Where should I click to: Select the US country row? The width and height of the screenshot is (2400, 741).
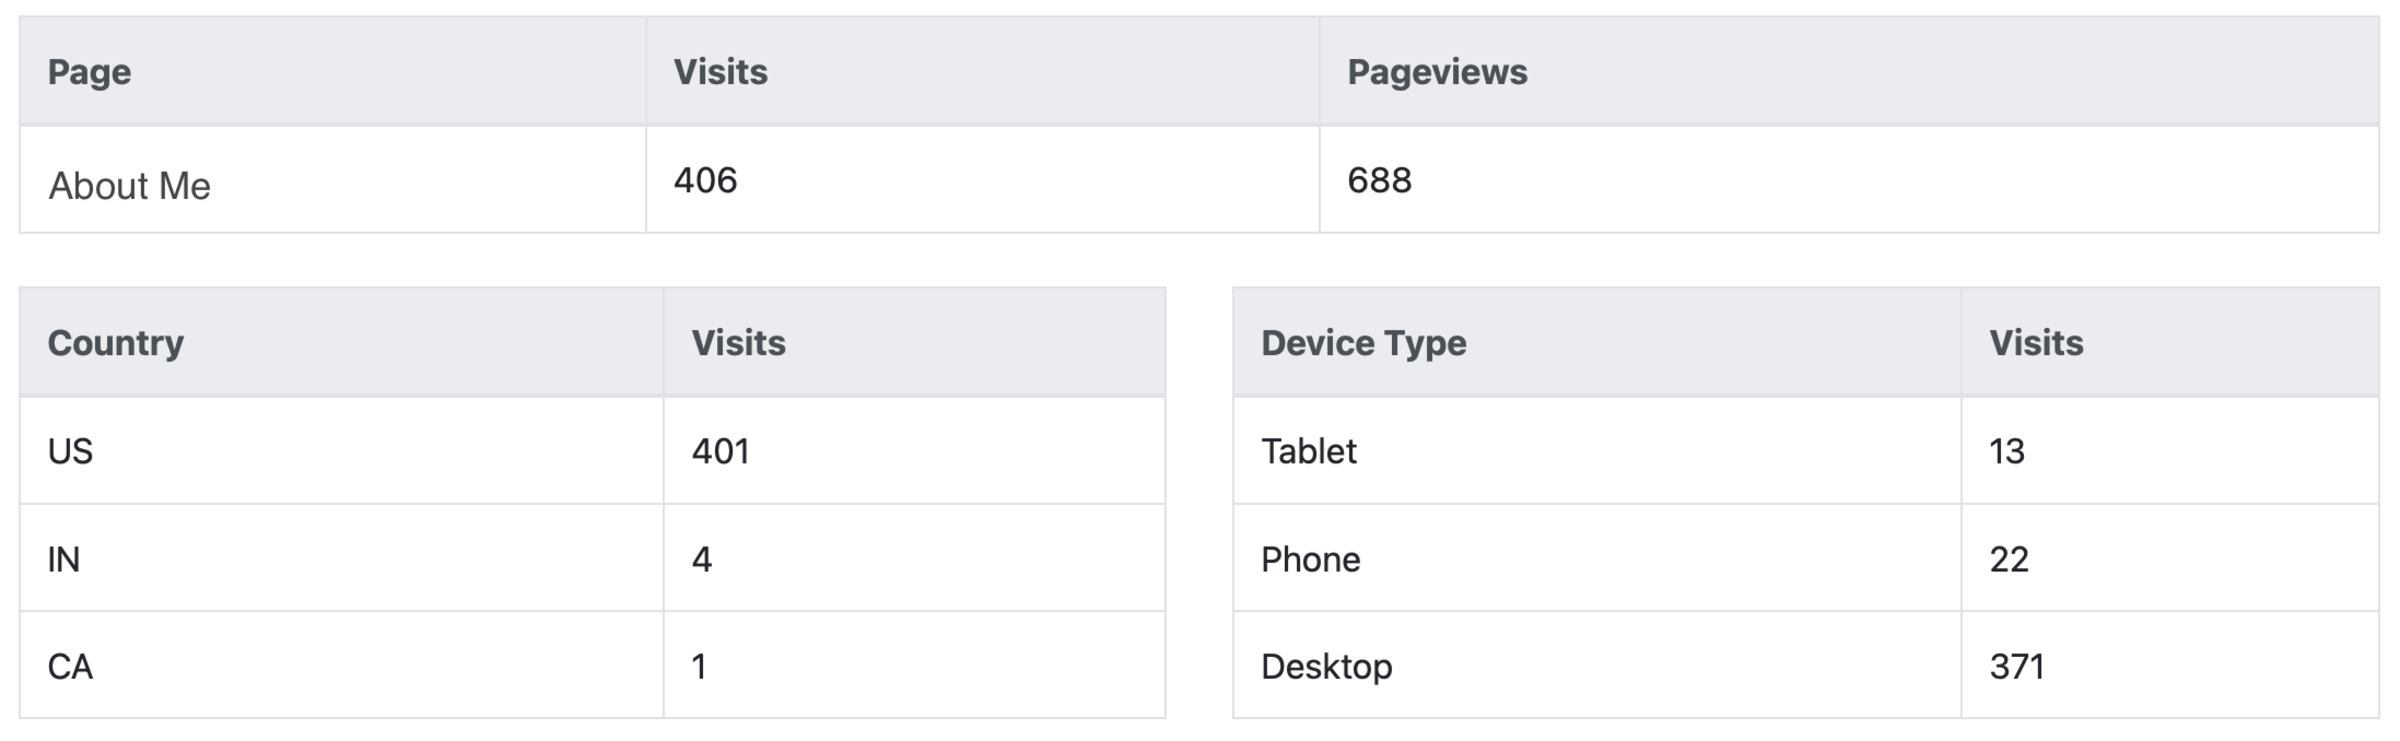pos(70,452)
